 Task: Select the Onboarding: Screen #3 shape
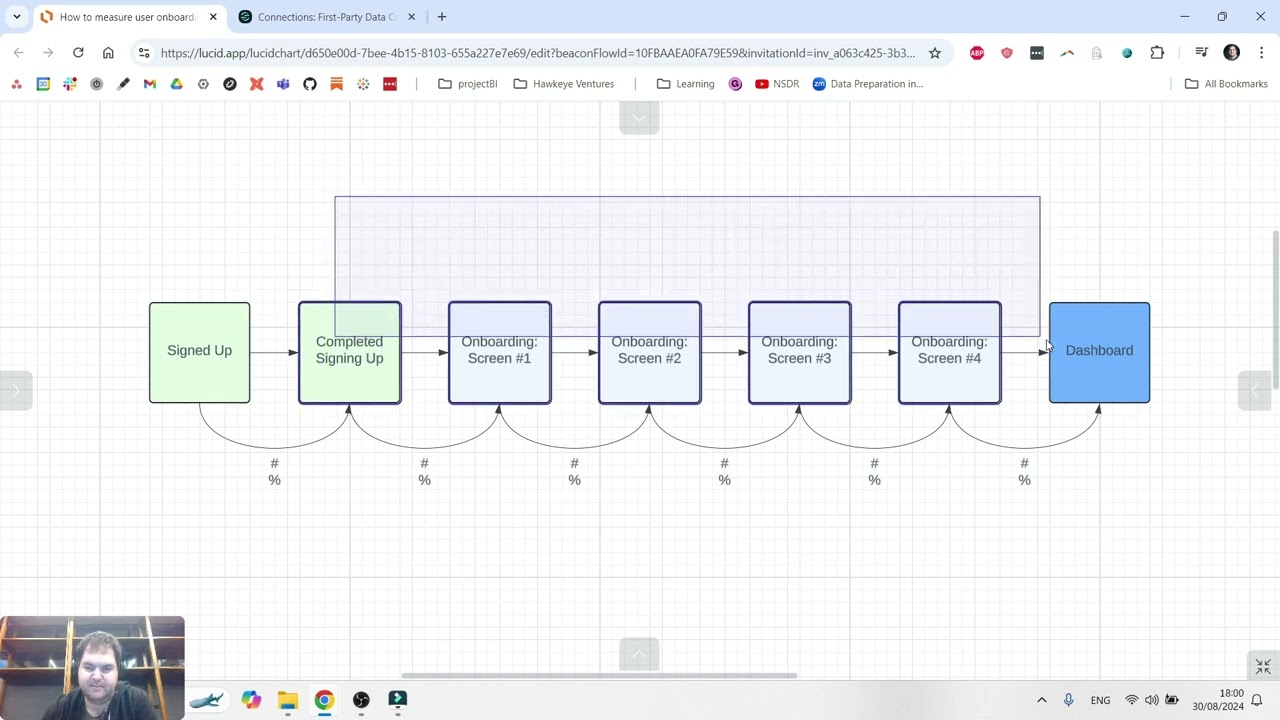[799, 353]
